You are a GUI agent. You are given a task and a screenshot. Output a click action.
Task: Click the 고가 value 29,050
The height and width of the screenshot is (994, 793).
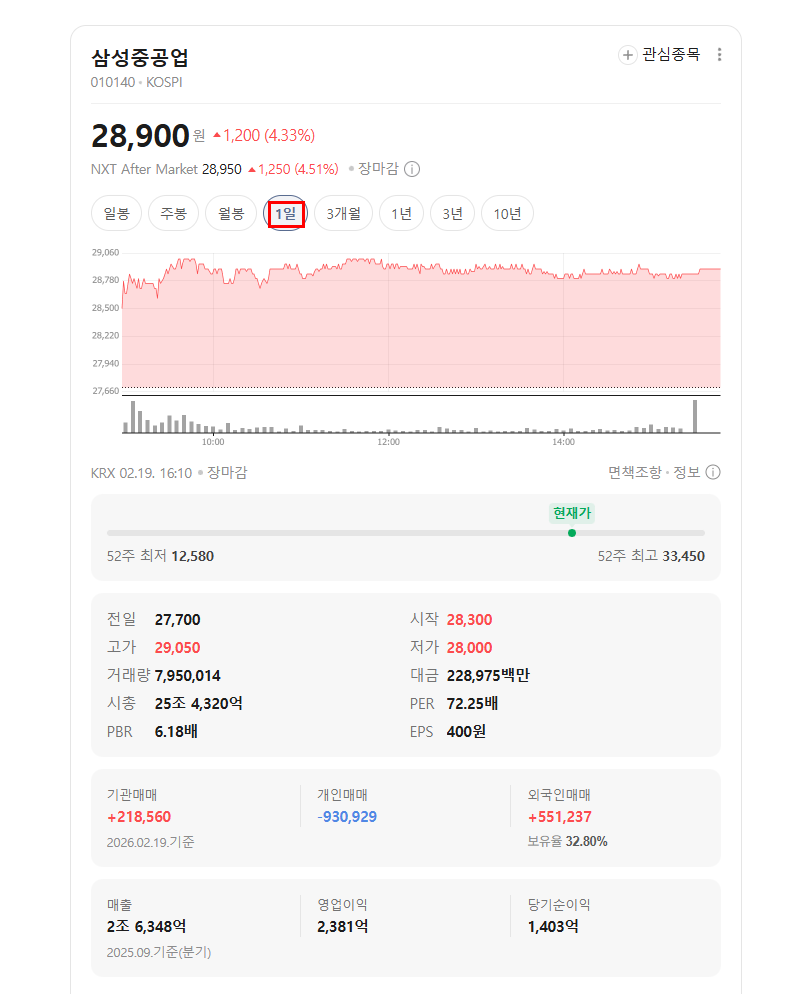(177, 647)
